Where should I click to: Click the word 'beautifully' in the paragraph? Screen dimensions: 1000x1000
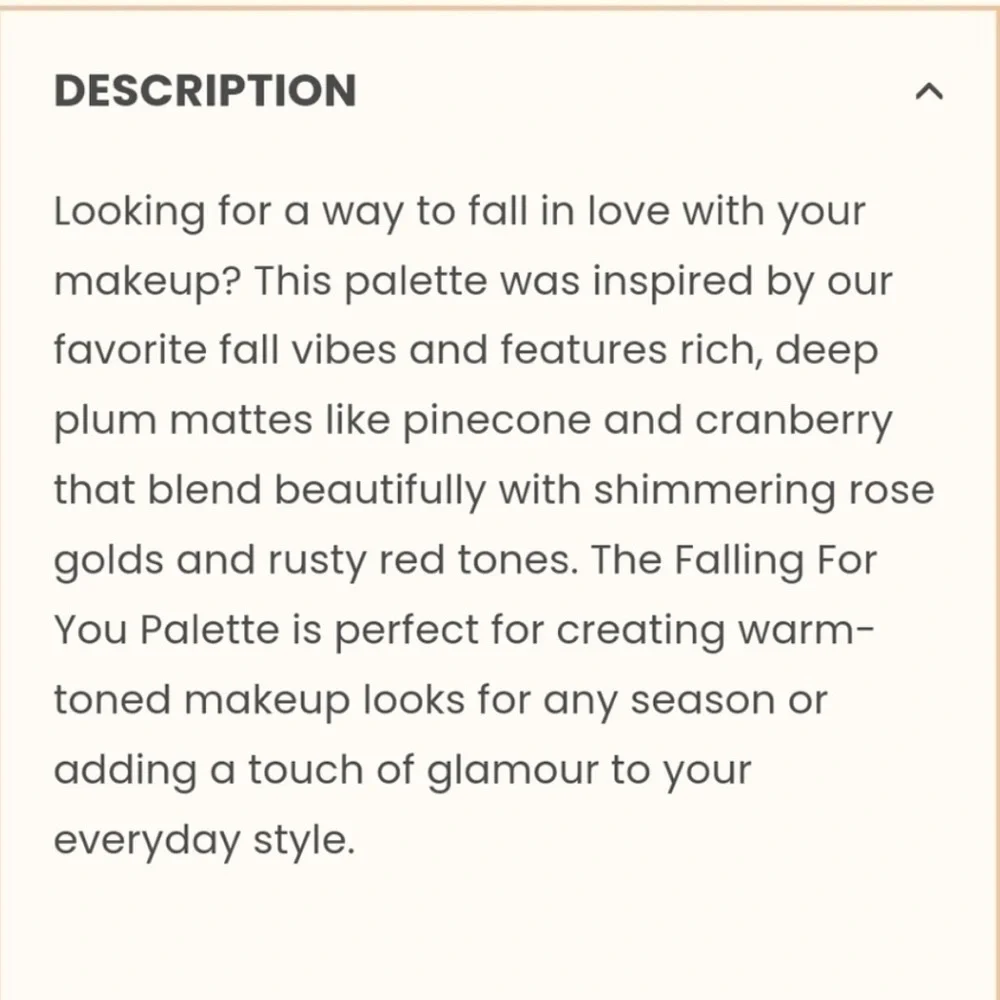(380, 491)
